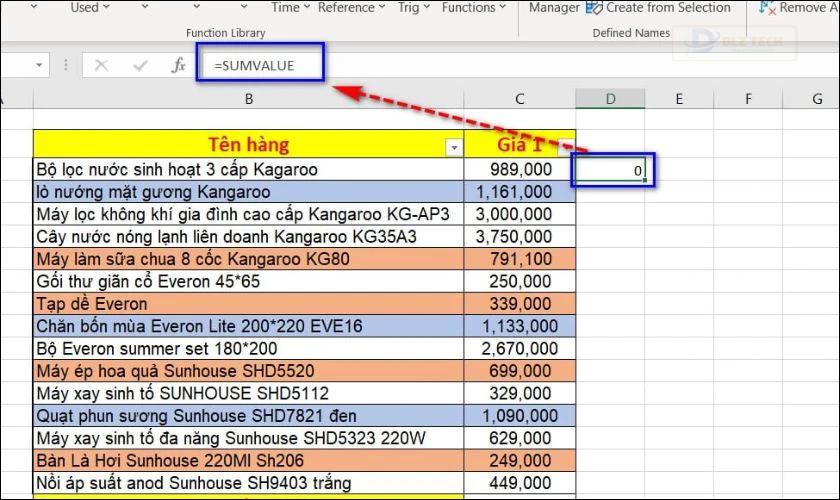The height and width of the screenshot is (500, 840).
Task: Select column F header
Action: pos(748,99)
